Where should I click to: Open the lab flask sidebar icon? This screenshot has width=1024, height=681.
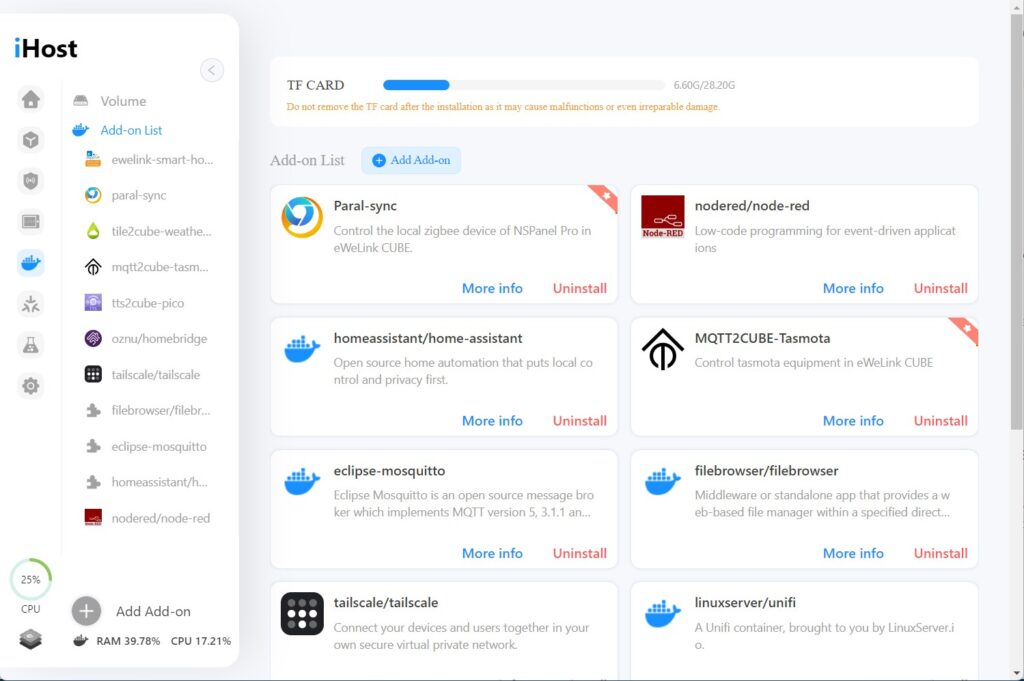tap(31, 345)
